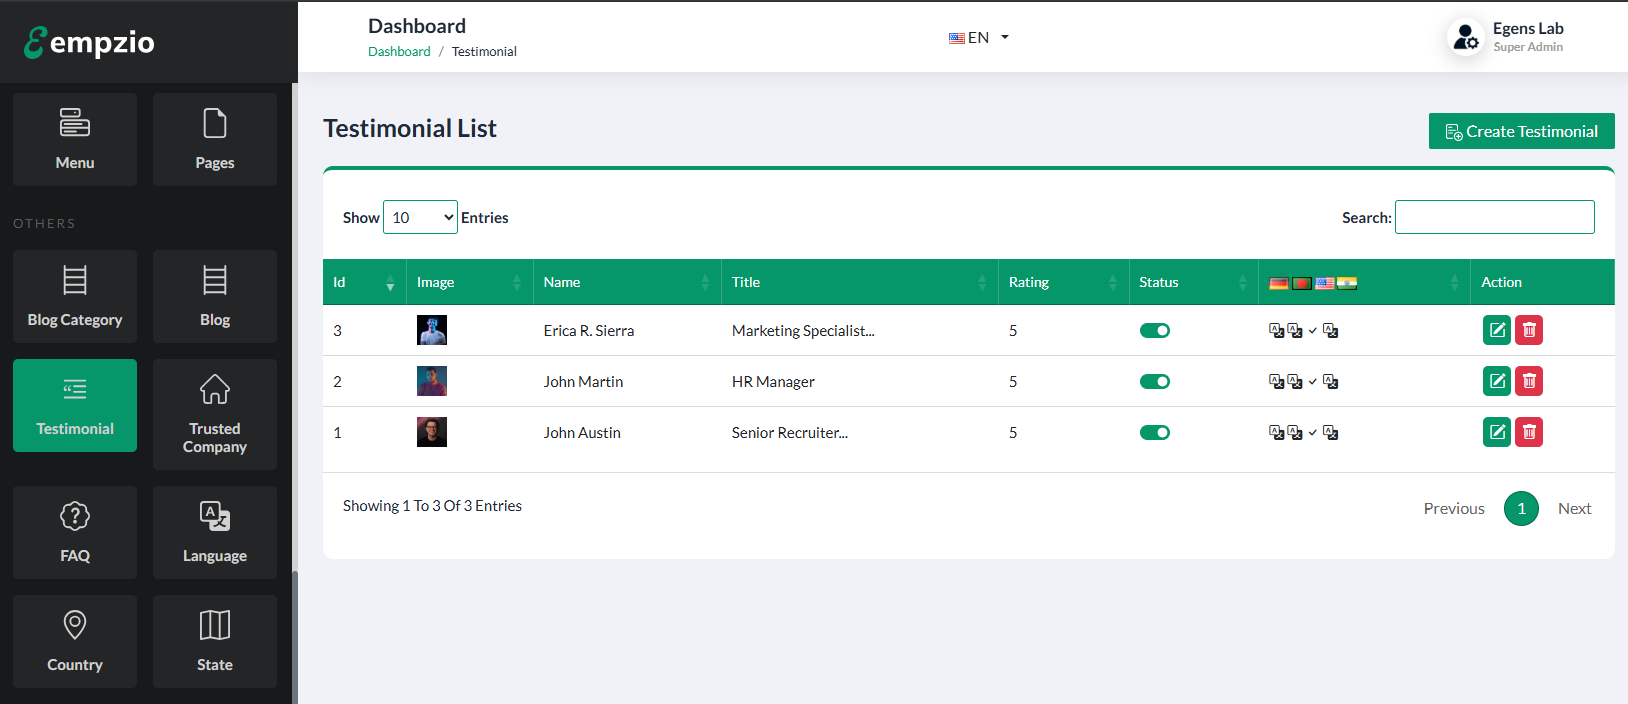Delete the Erica R. Sierra testimonial
The width and height of the screenshot is (1628, 704).
[x=1529, y=330]
